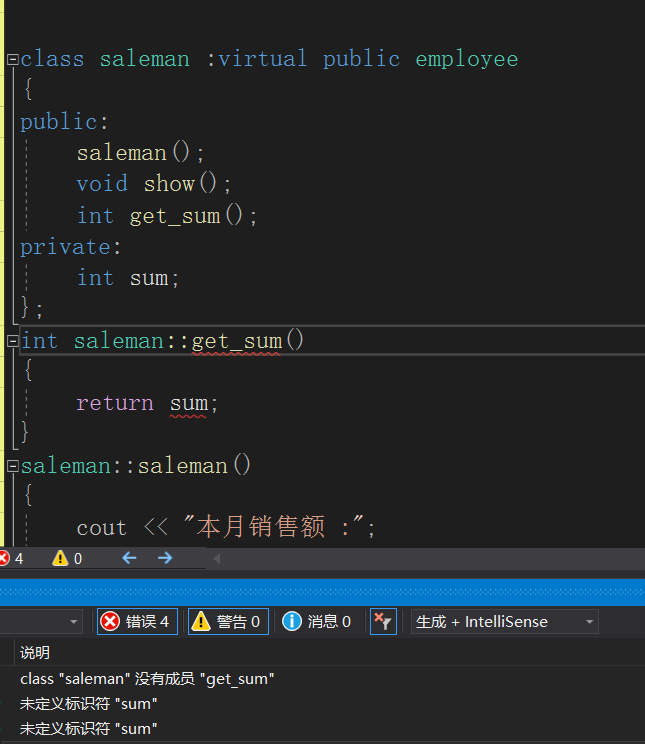
Task: Click employee base class name in code
Action: [467, 59]
